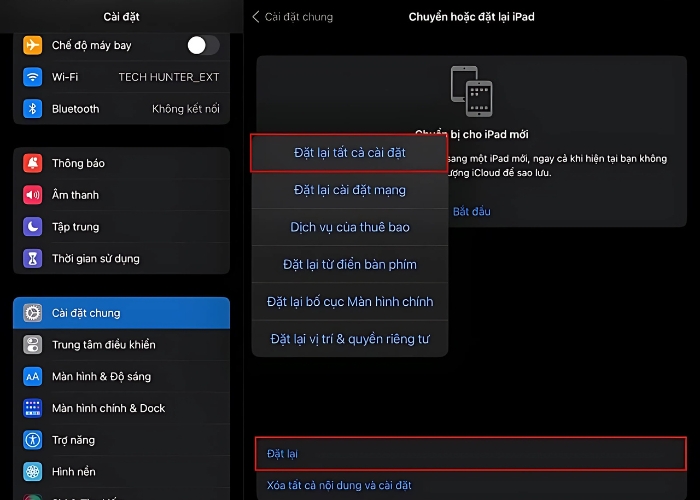Select Đặt lại tất cả cài đặt

pyautogui.click(x=350, y=153)
